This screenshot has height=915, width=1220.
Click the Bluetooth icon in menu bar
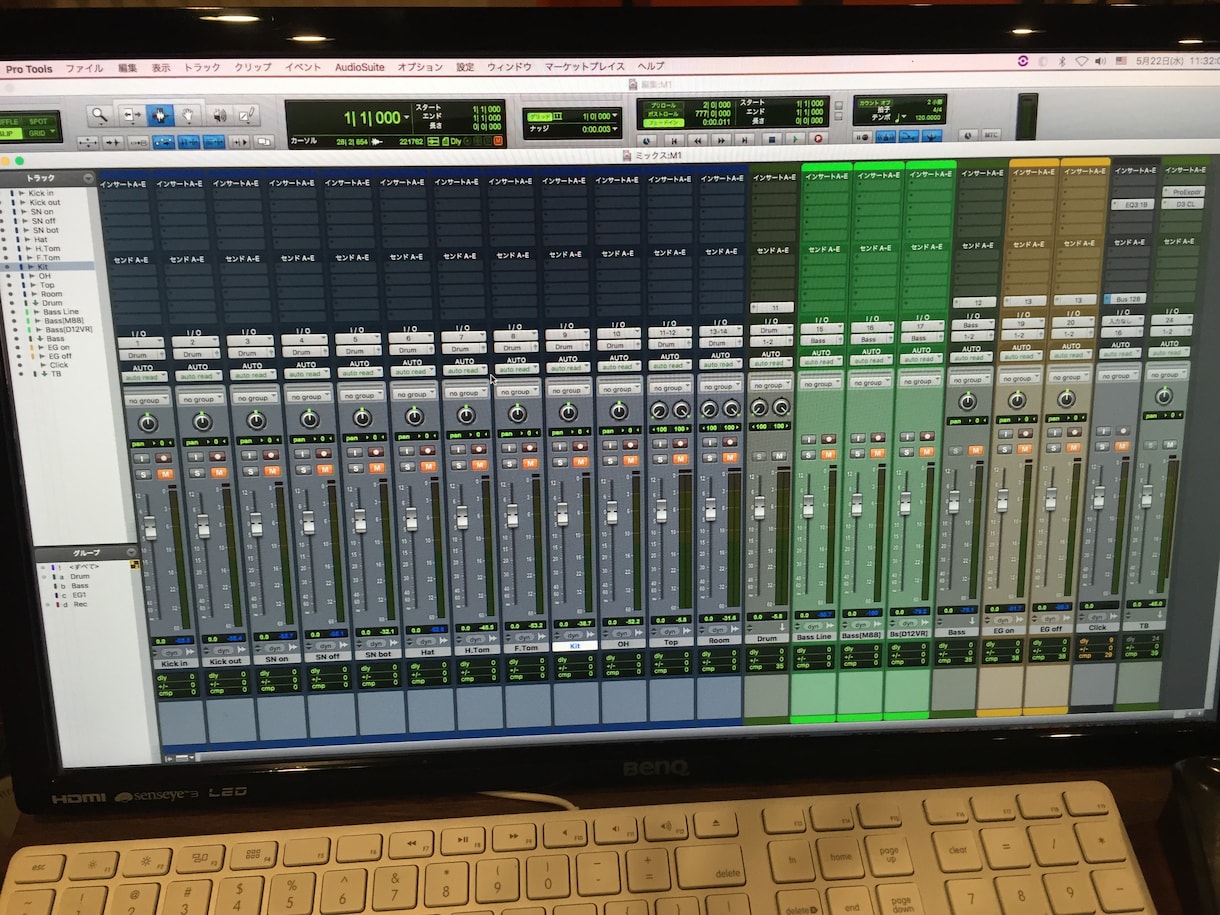point(1062,61)
